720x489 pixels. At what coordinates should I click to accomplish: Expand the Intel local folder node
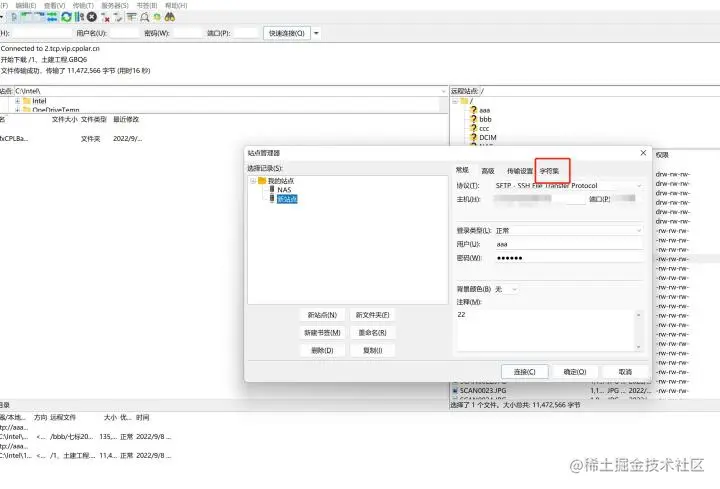point(17,101)
